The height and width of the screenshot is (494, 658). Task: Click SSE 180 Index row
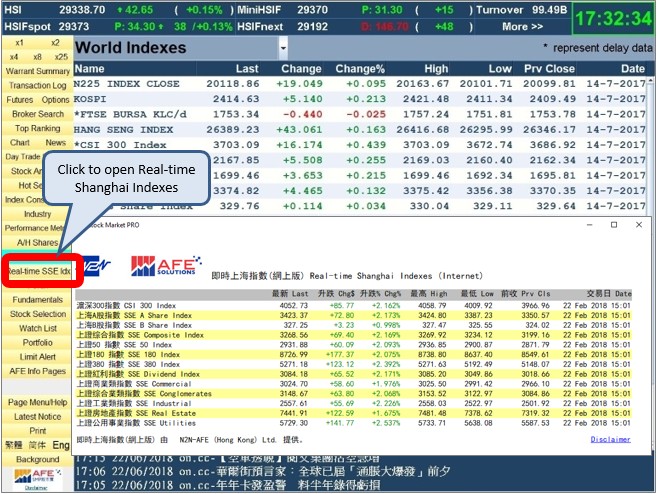(353, 354)
